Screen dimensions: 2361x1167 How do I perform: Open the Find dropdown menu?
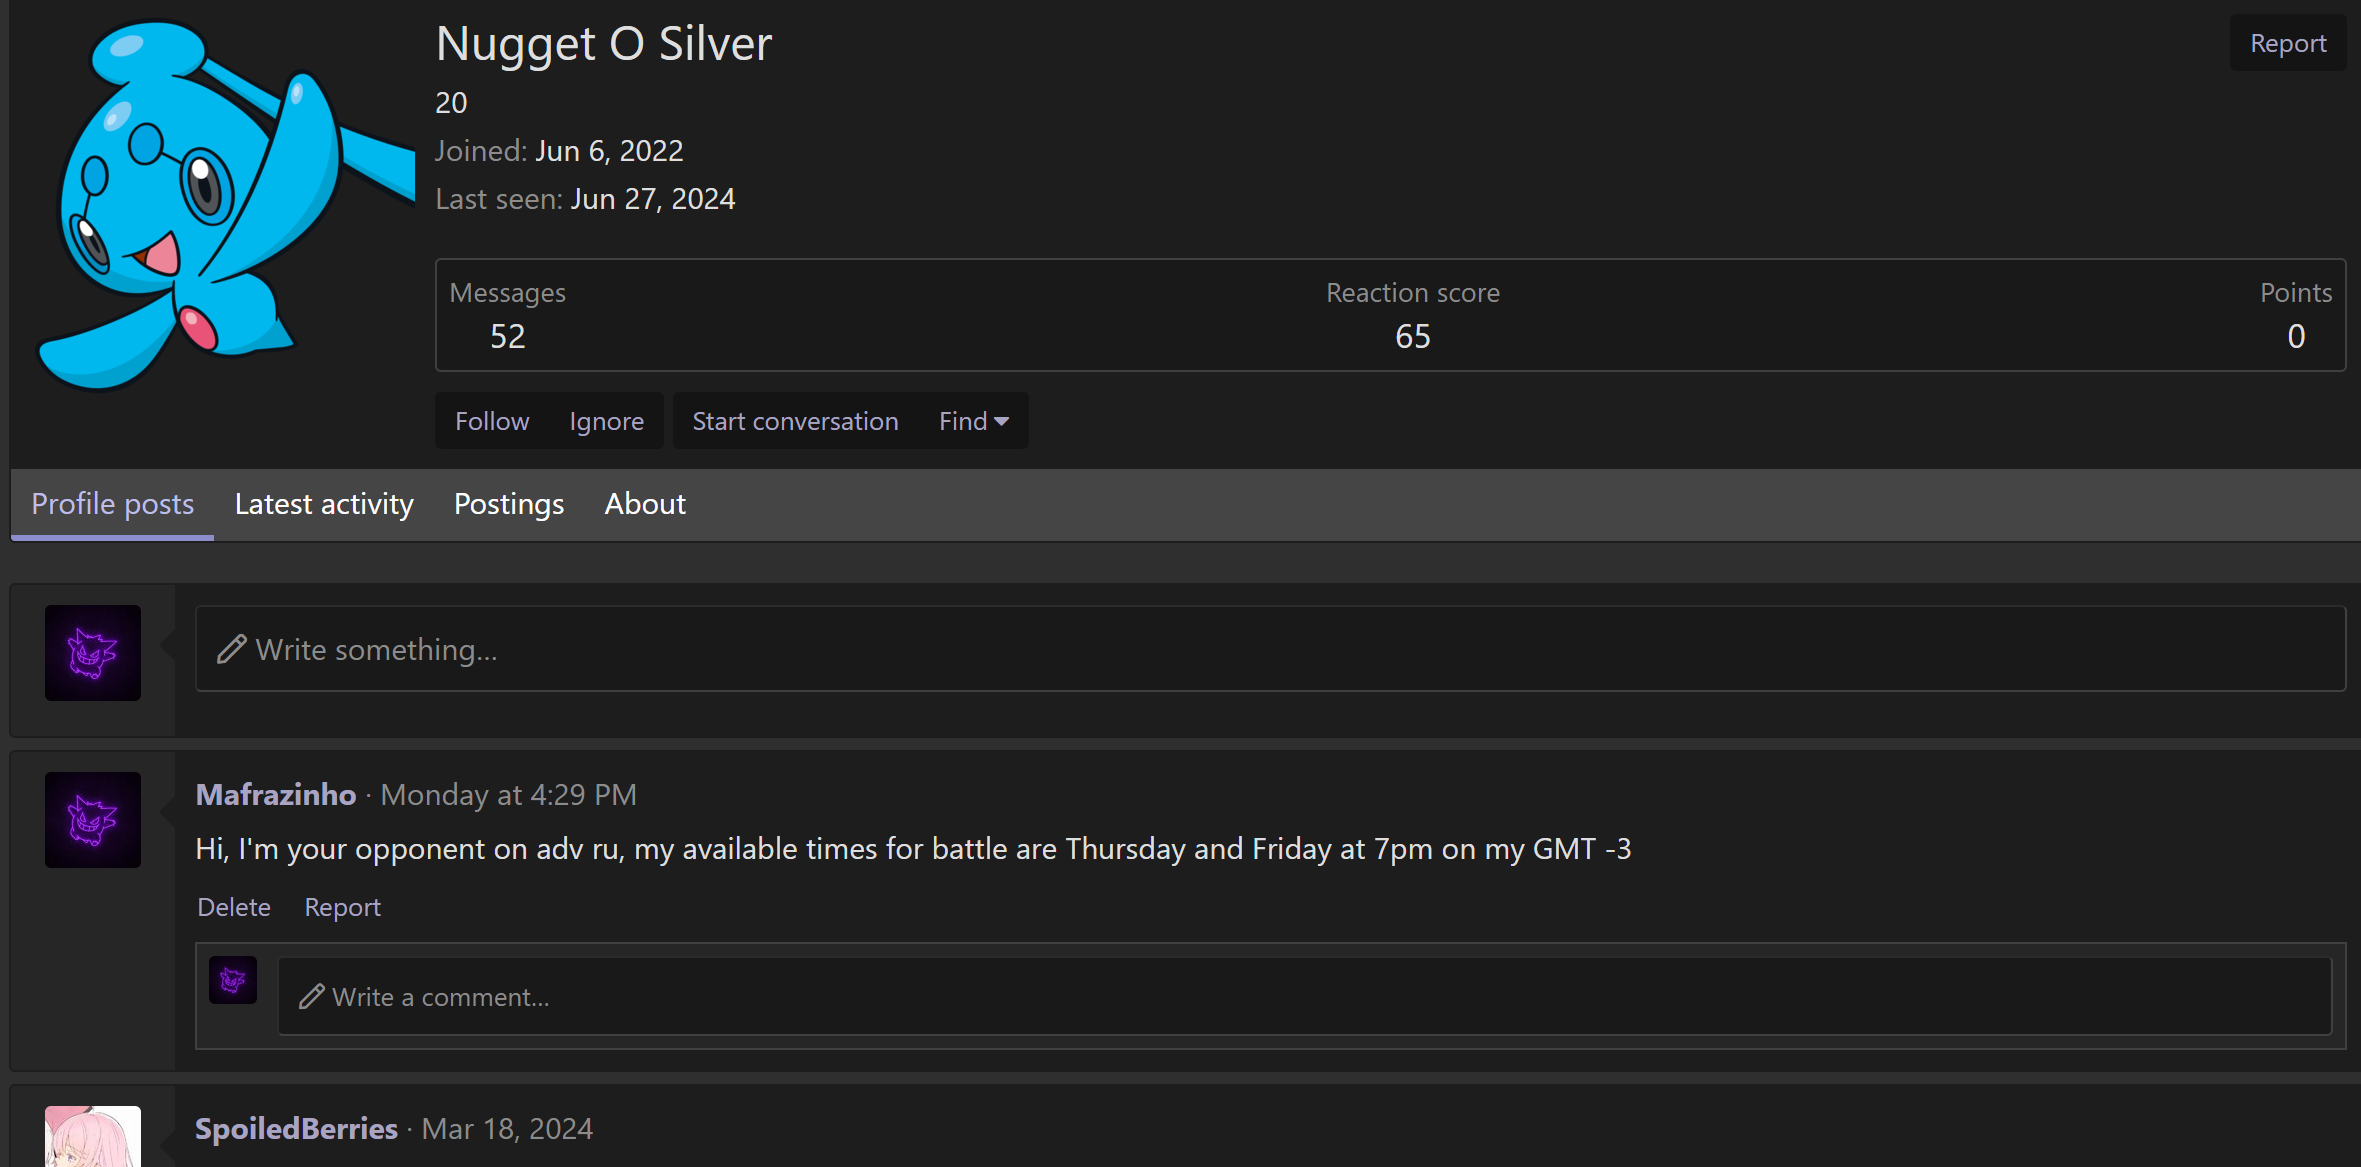[973, 421]
